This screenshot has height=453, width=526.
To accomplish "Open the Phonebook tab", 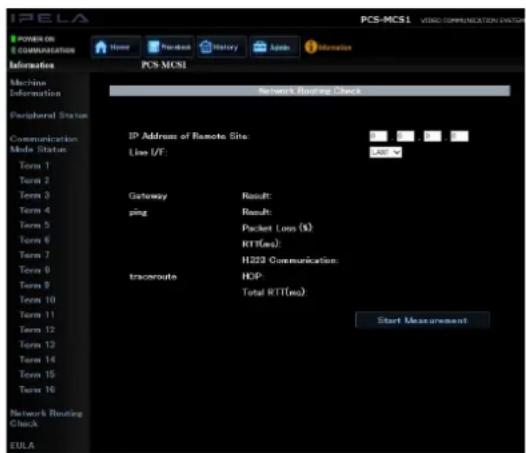I will coord(169,47).
